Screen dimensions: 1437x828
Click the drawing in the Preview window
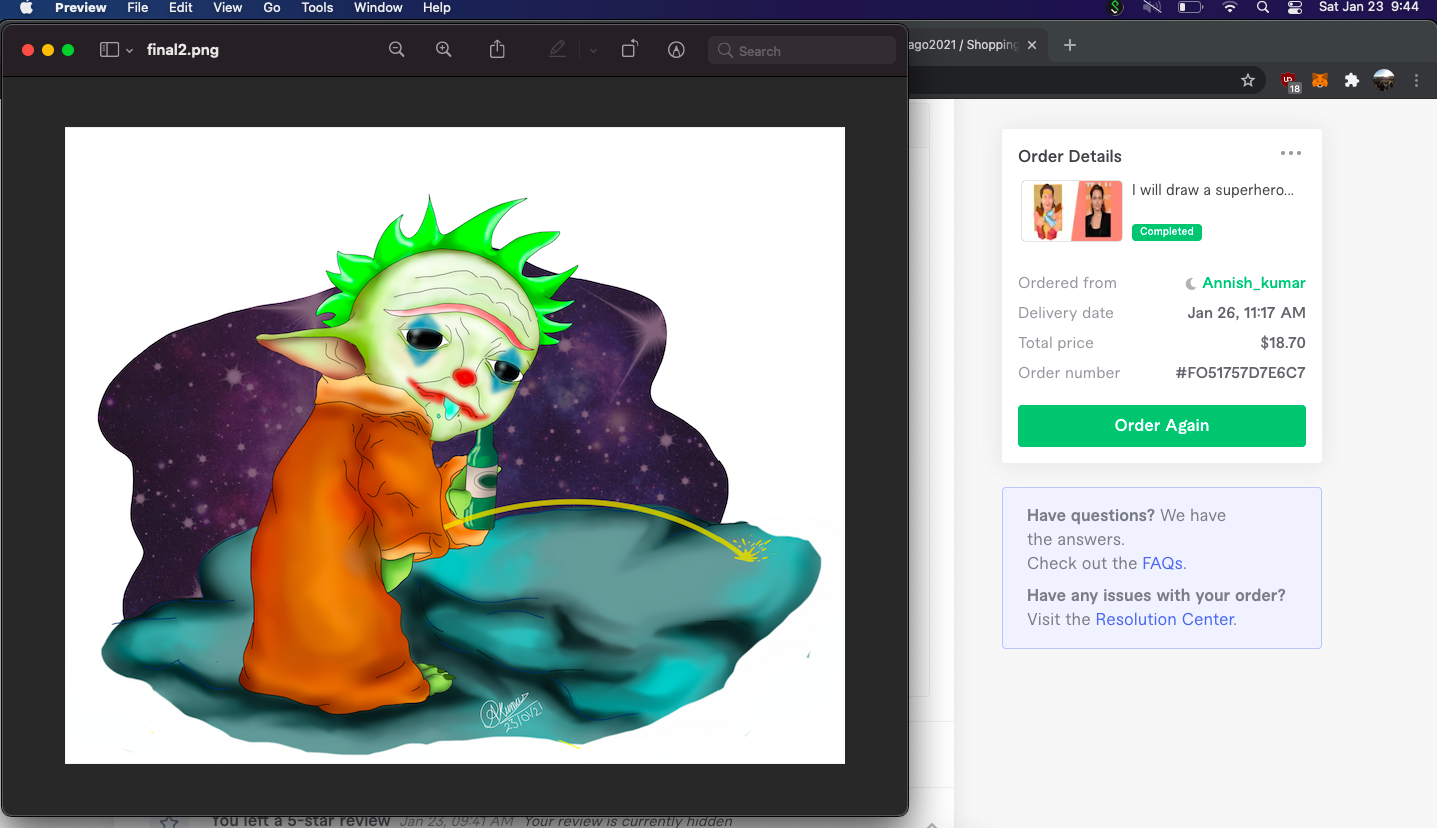(x=455, y=445)
